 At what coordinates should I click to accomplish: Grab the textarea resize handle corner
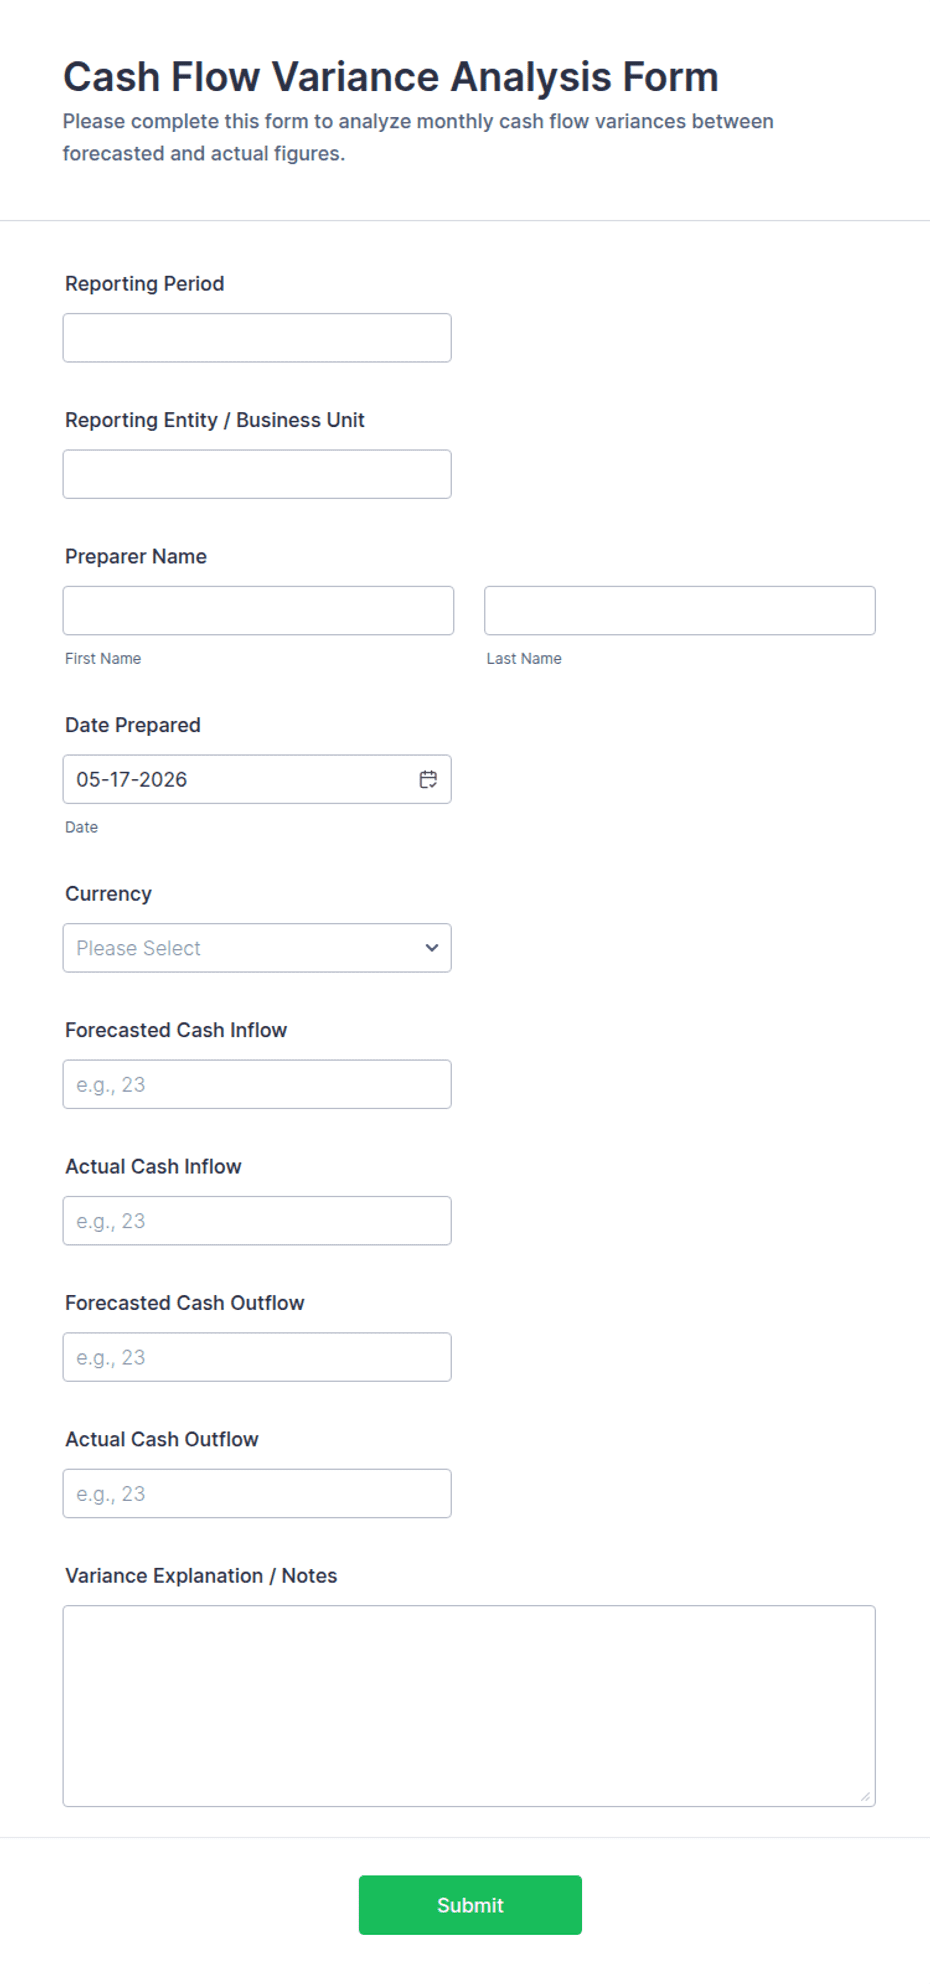(x=865, y=1796)
